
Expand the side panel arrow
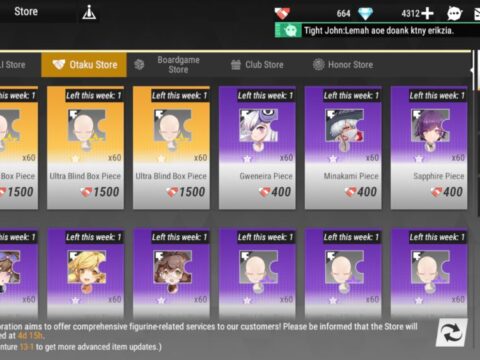472,70
